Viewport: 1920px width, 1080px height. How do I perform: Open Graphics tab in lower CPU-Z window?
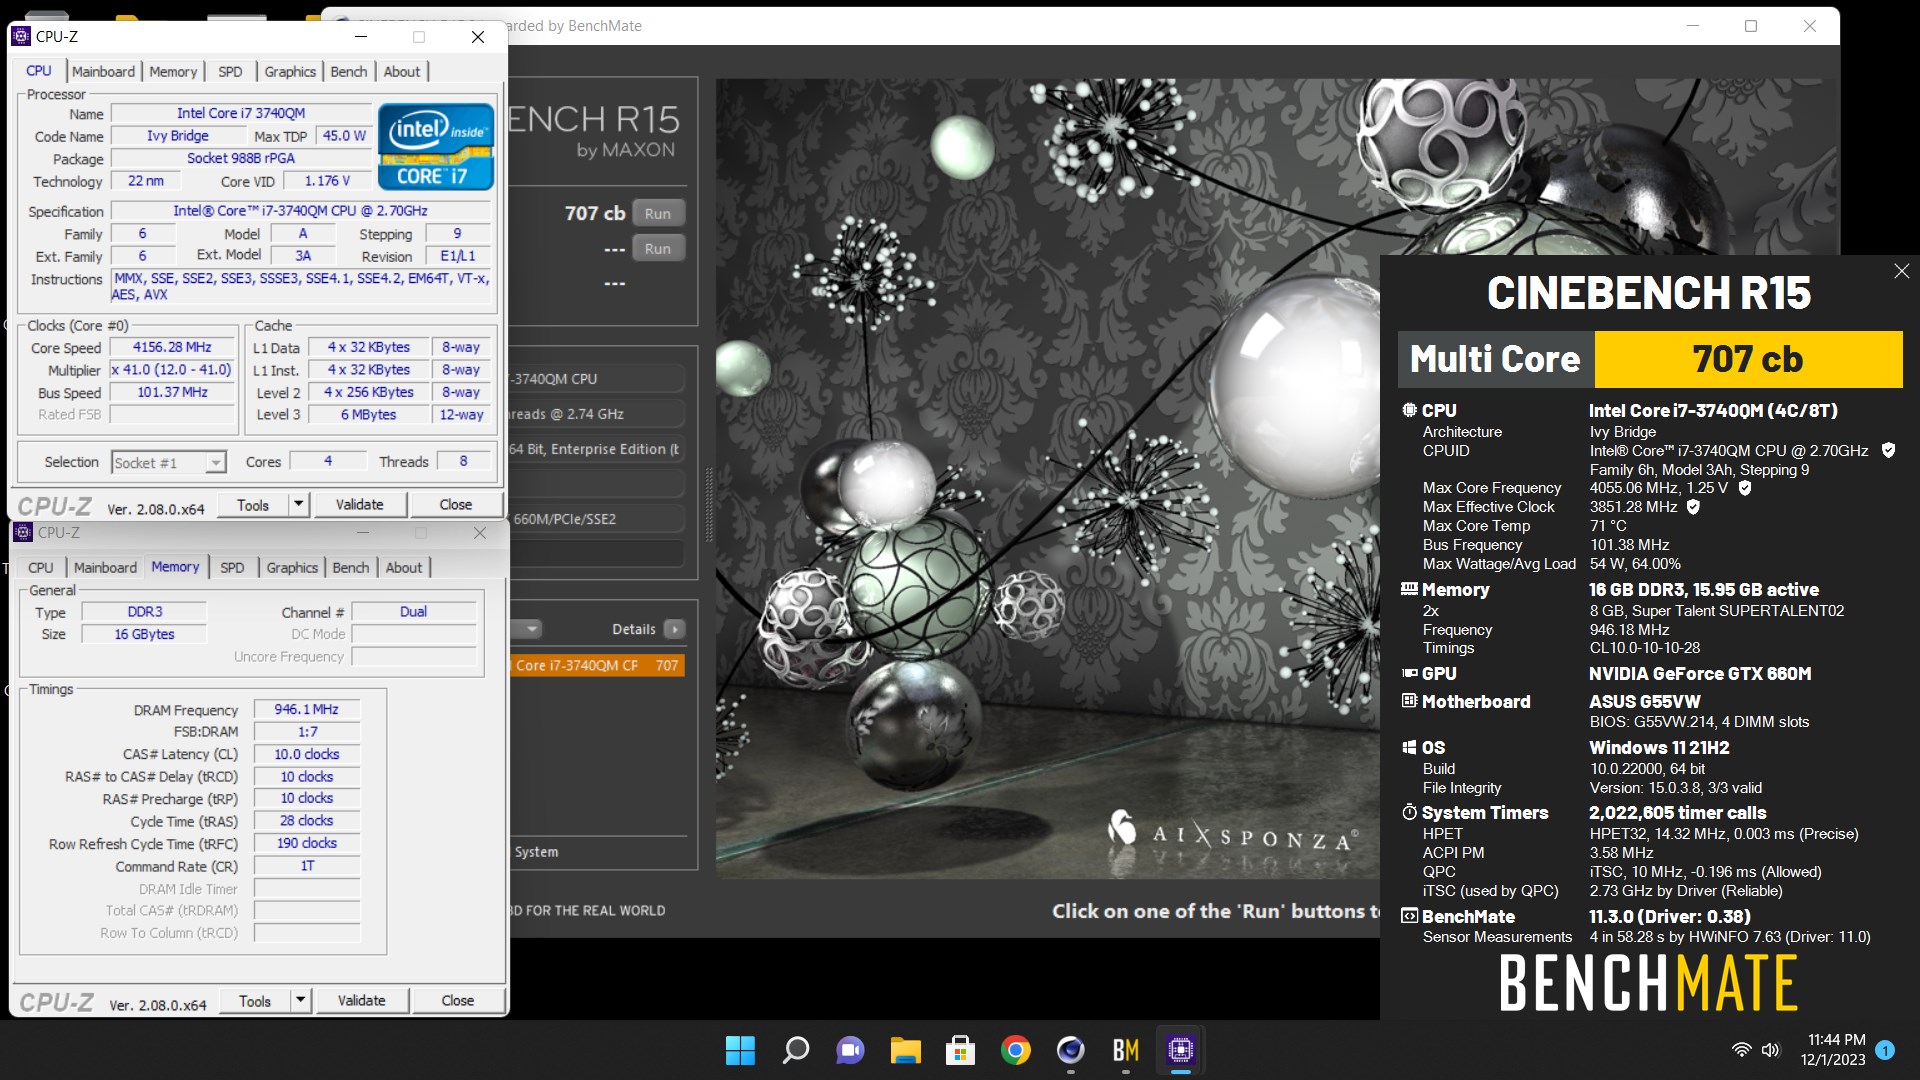(x=292, y=568)
